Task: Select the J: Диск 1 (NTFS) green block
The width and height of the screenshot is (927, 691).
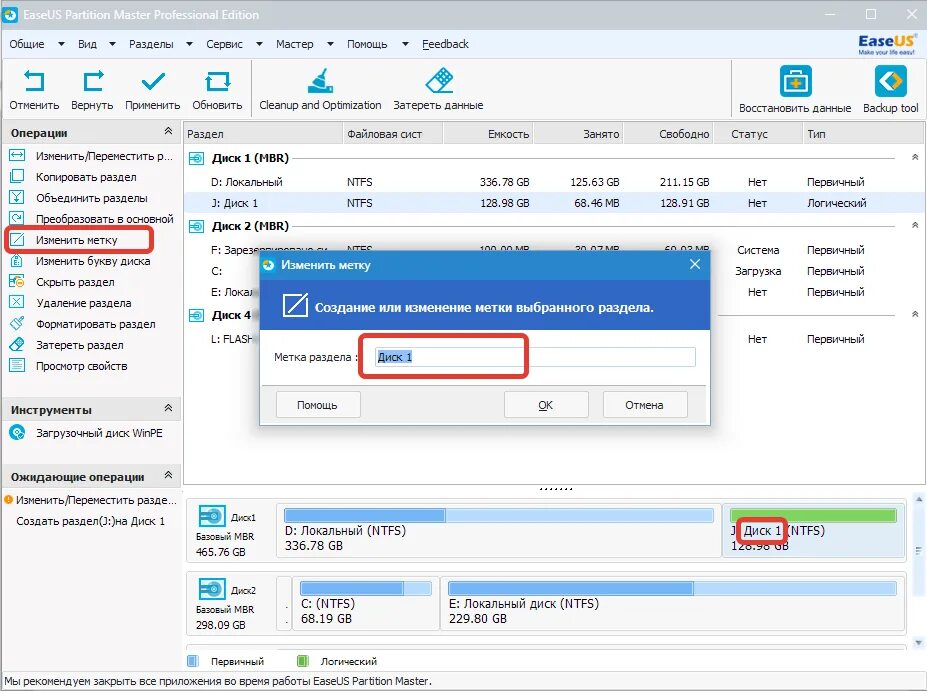Action: click(x=813, y=530)
